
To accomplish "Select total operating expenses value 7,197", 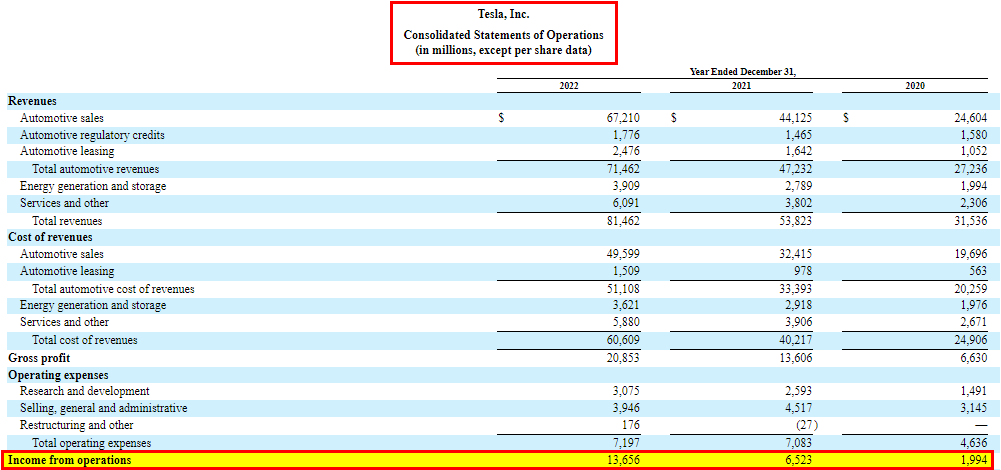I will coord(626,443).
